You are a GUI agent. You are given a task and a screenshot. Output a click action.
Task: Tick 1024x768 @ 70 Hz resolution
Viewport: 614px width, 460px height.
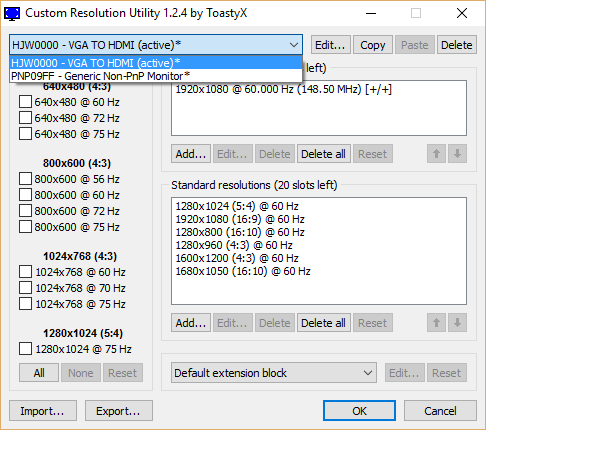click(26, 288)
